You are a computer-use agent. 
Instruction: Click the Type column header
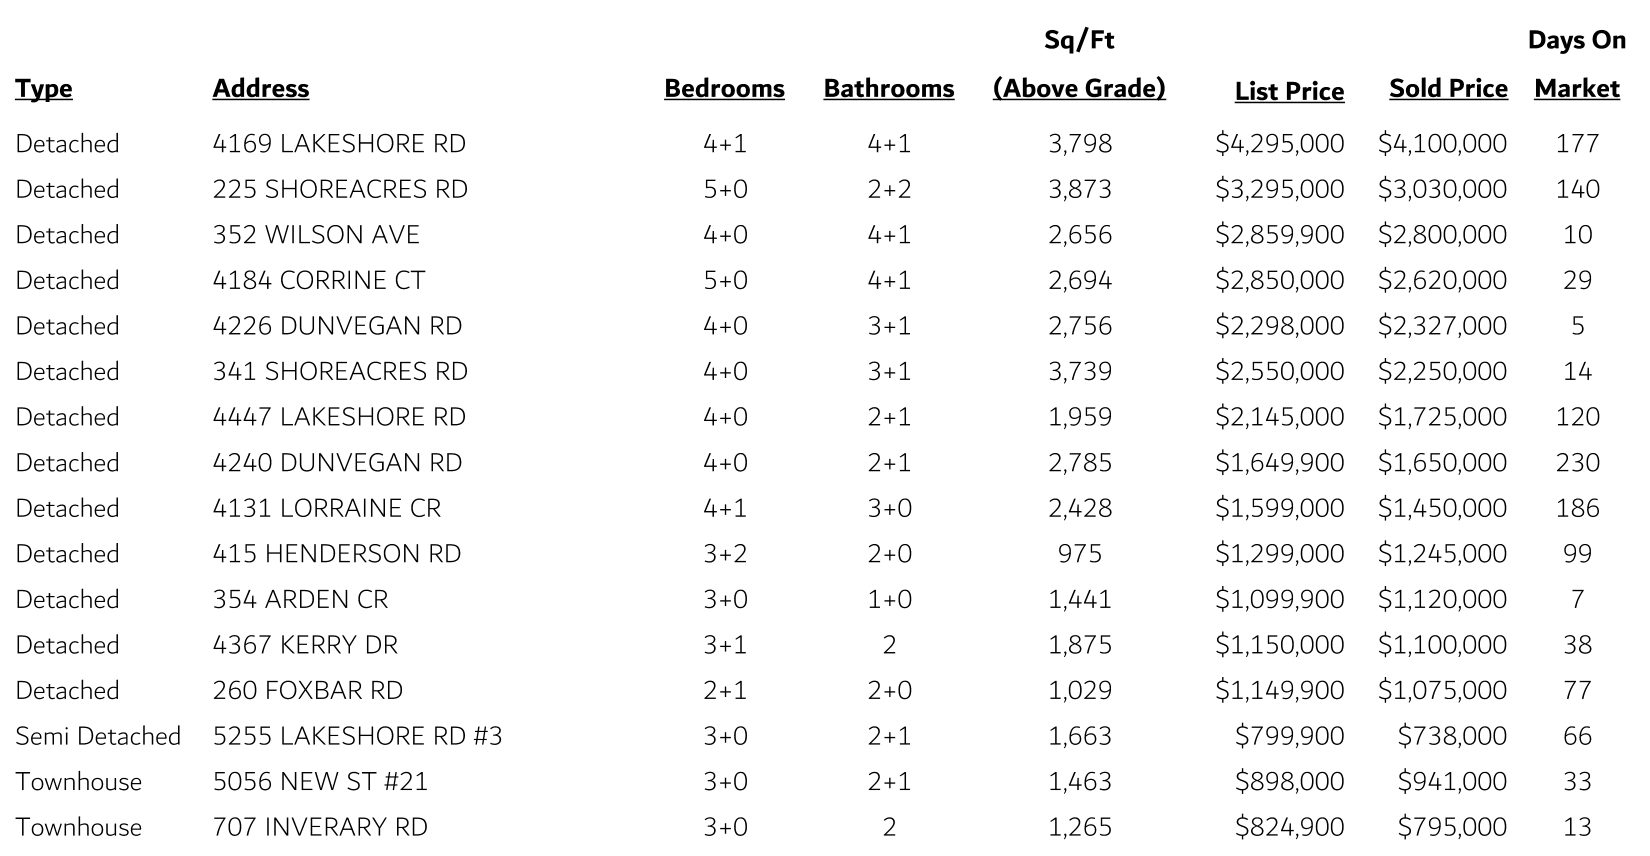(44, 89)
